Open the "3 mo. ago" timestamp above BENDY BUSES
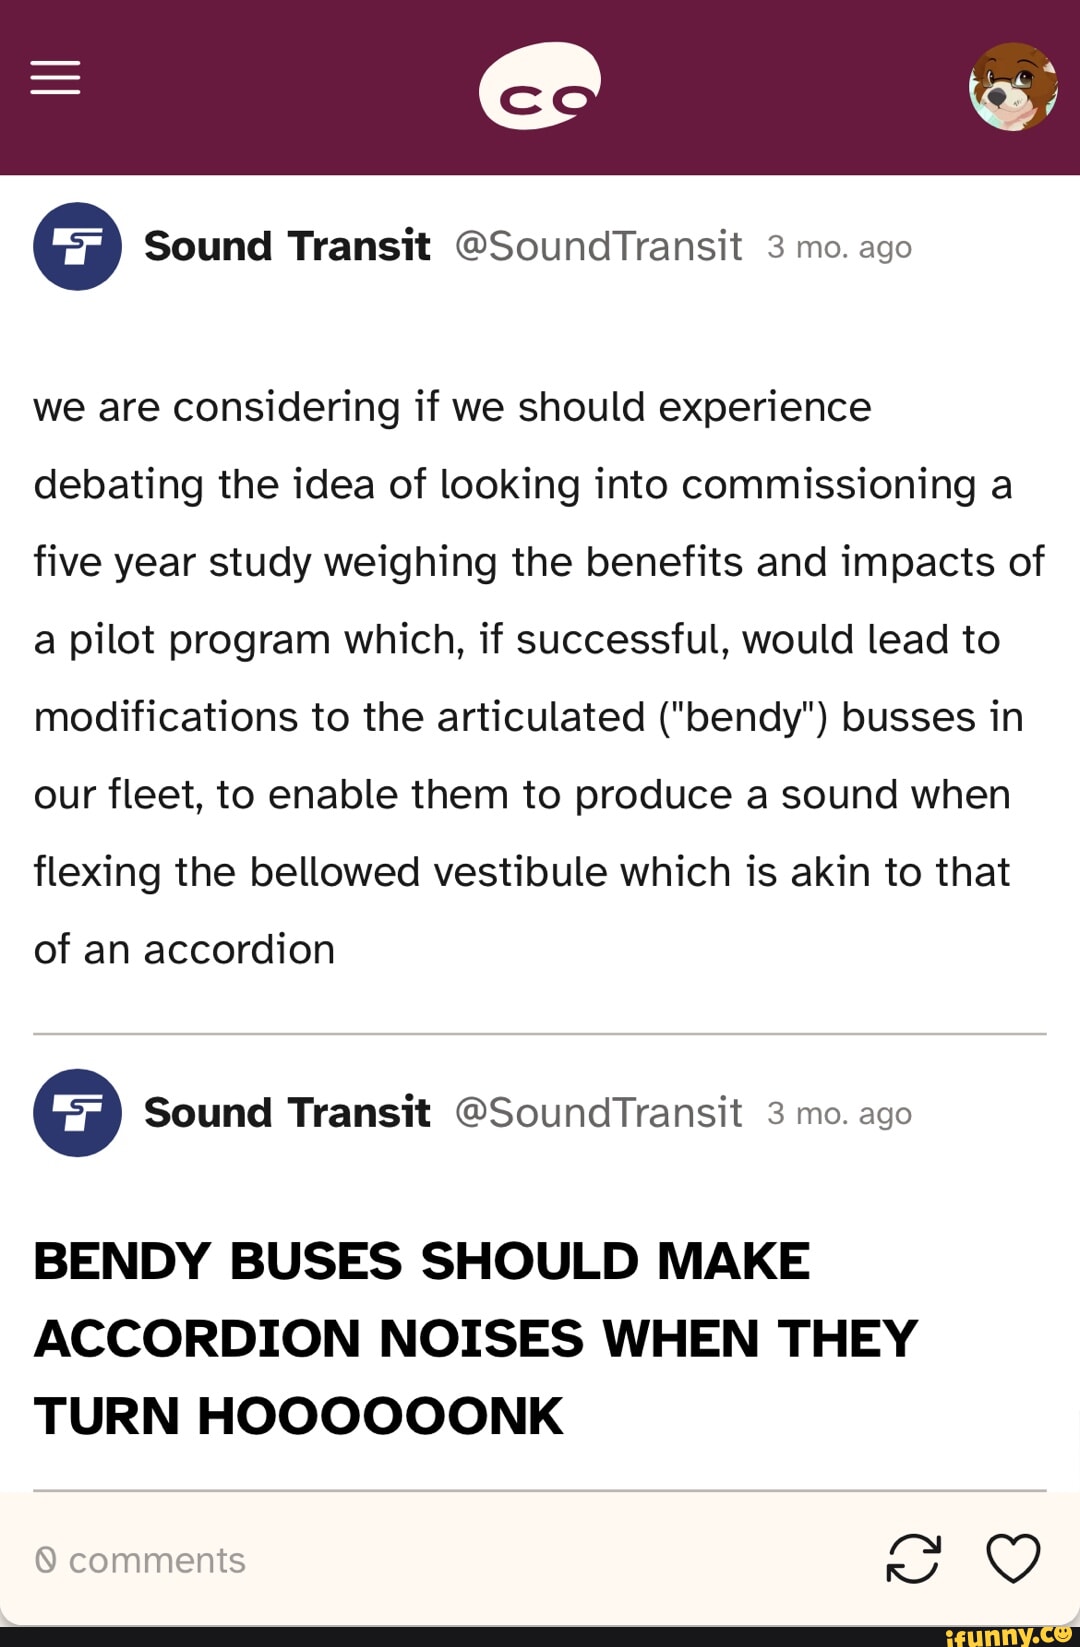The height and width of the screenshot is (1647, 1080). click(x=839, y=1114)
